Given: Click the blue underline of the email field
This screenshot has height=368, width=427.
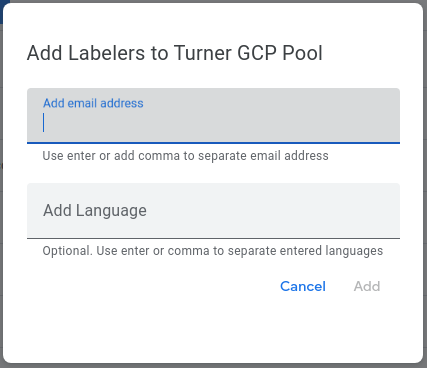Looking at the screenshot, I should click(x=213, y=143).
